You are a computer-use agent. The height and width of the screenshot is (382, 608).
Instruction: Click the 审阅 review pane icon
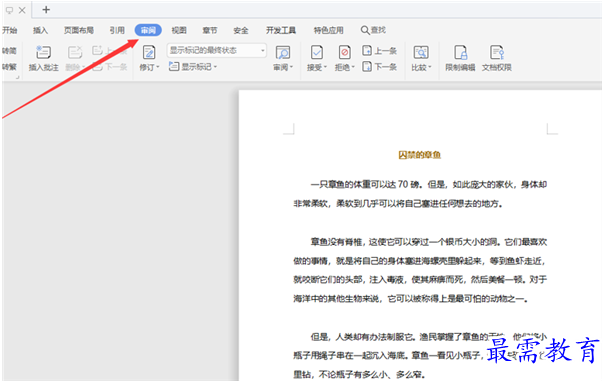point(283,52)
